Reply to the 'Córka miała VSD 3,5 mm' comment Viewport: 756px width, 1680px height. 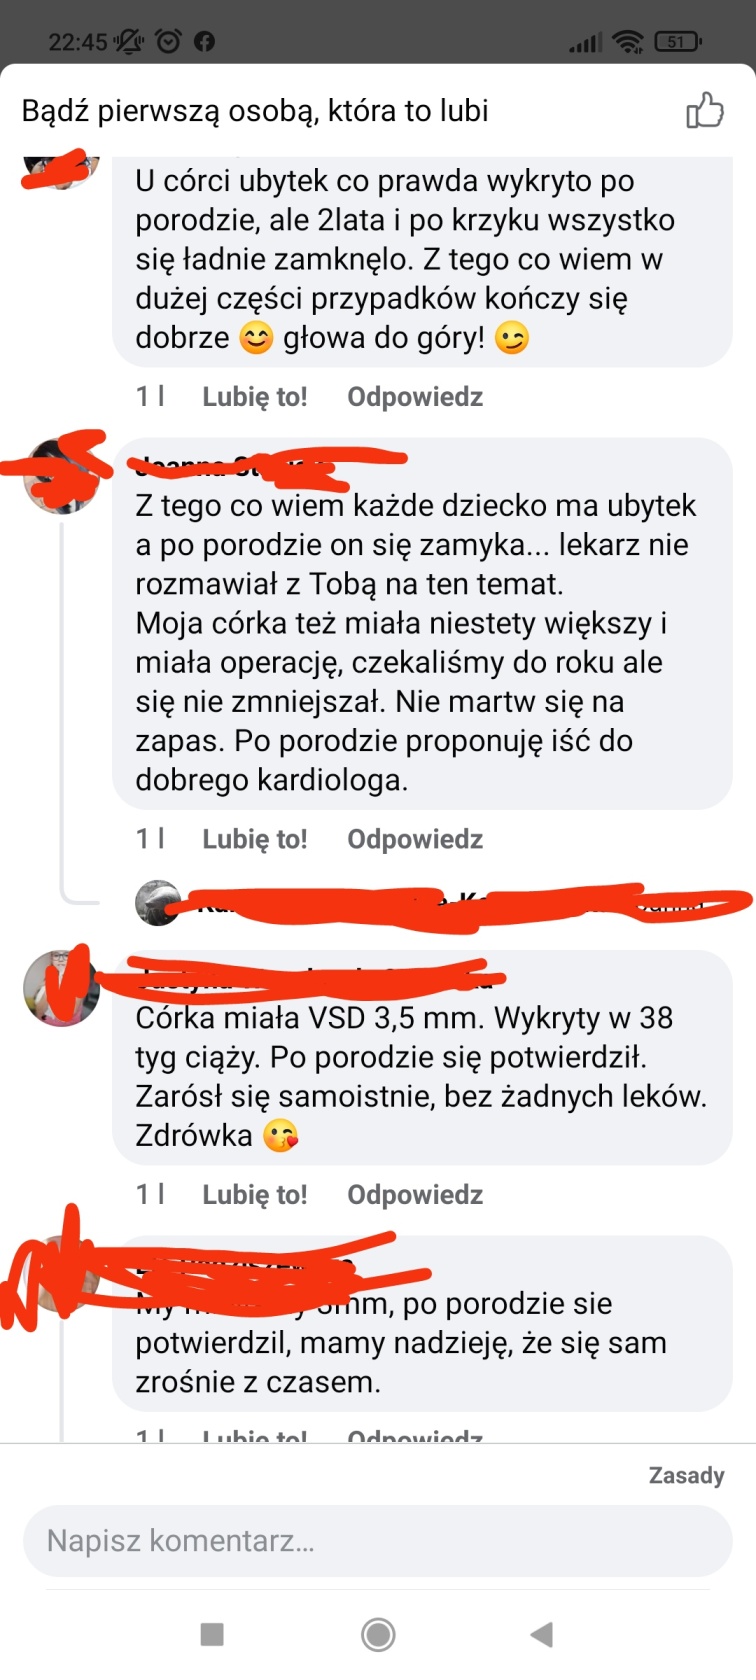pyautogui.click(x=415, y=1194)
